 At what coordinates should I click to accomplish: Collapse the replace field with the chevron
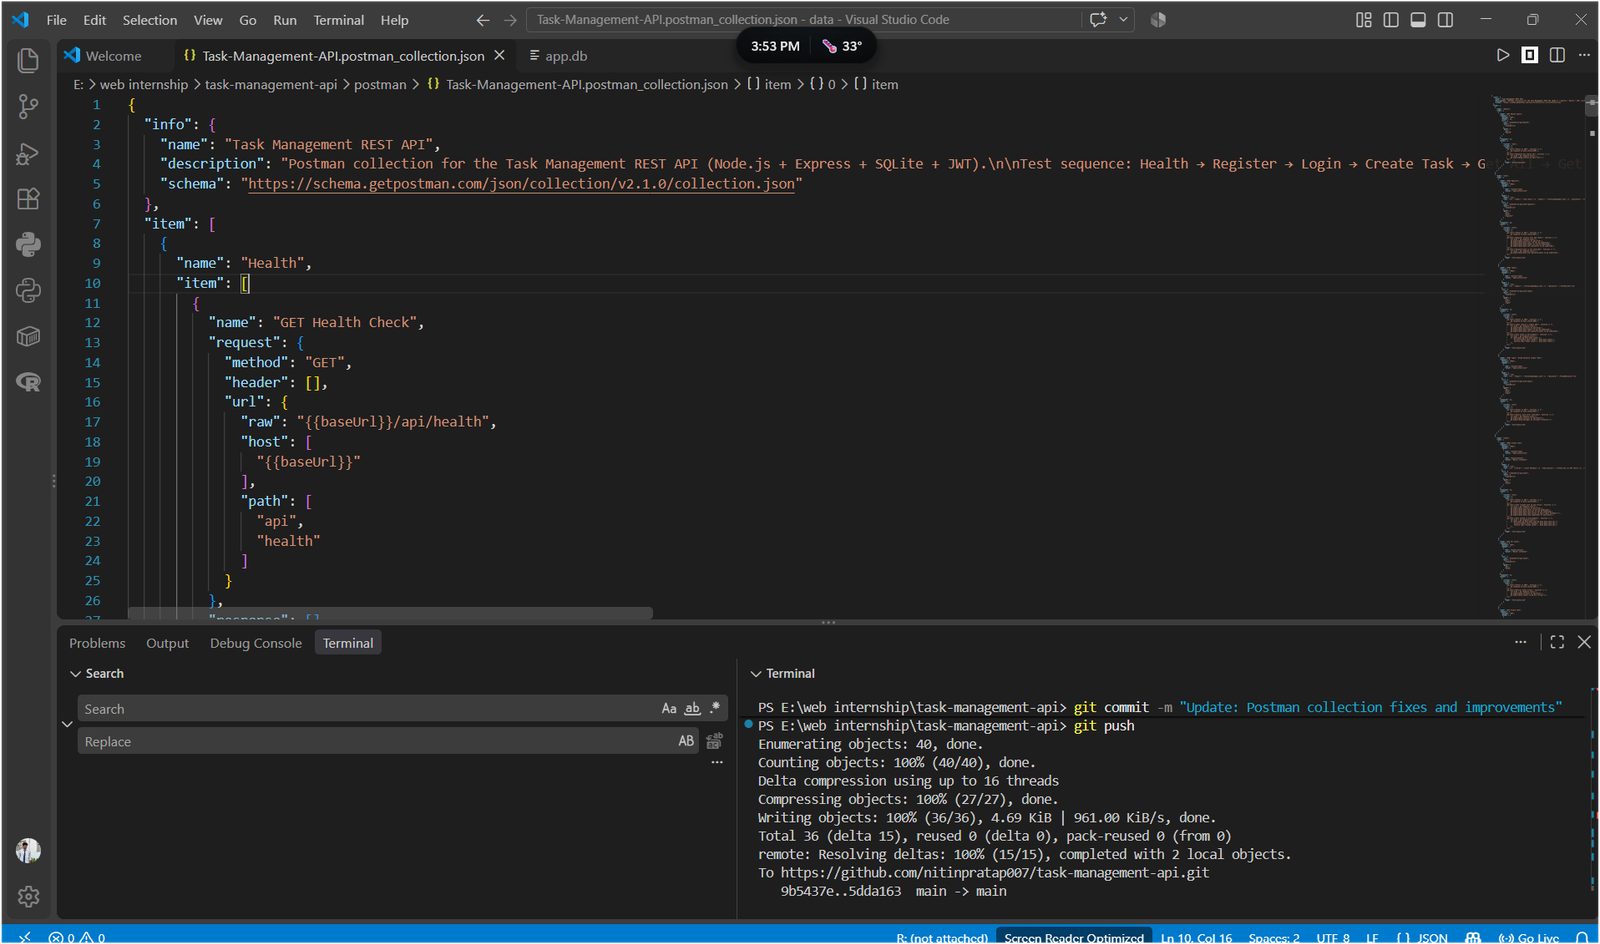tap(67, 724)
